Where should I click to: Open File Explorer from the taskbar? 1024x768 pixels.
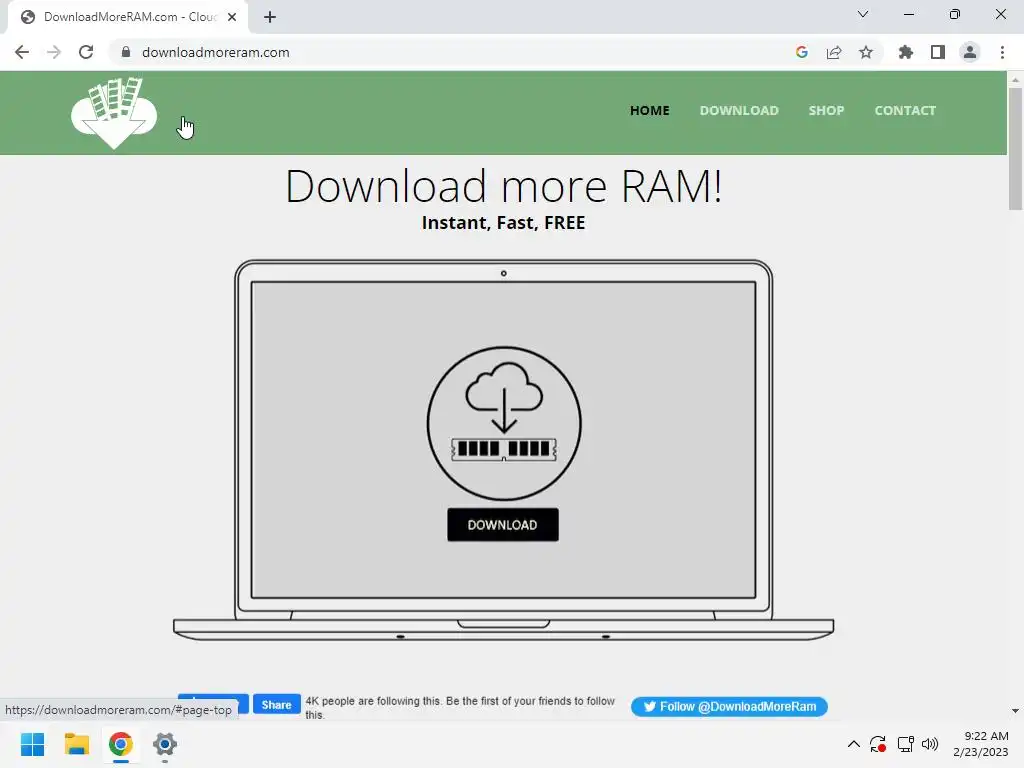click(76, 744)
